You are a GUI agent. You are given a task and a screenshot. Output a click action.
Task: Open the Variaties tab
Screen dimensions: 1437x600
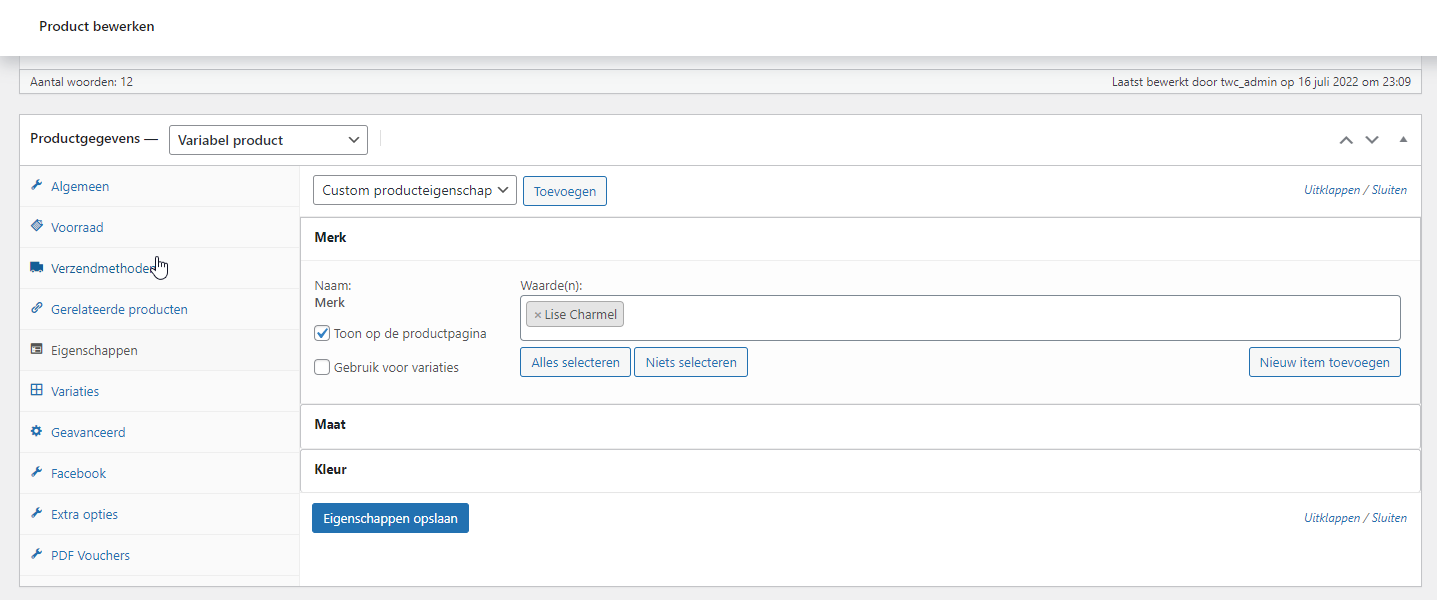[x=160, y=391]
